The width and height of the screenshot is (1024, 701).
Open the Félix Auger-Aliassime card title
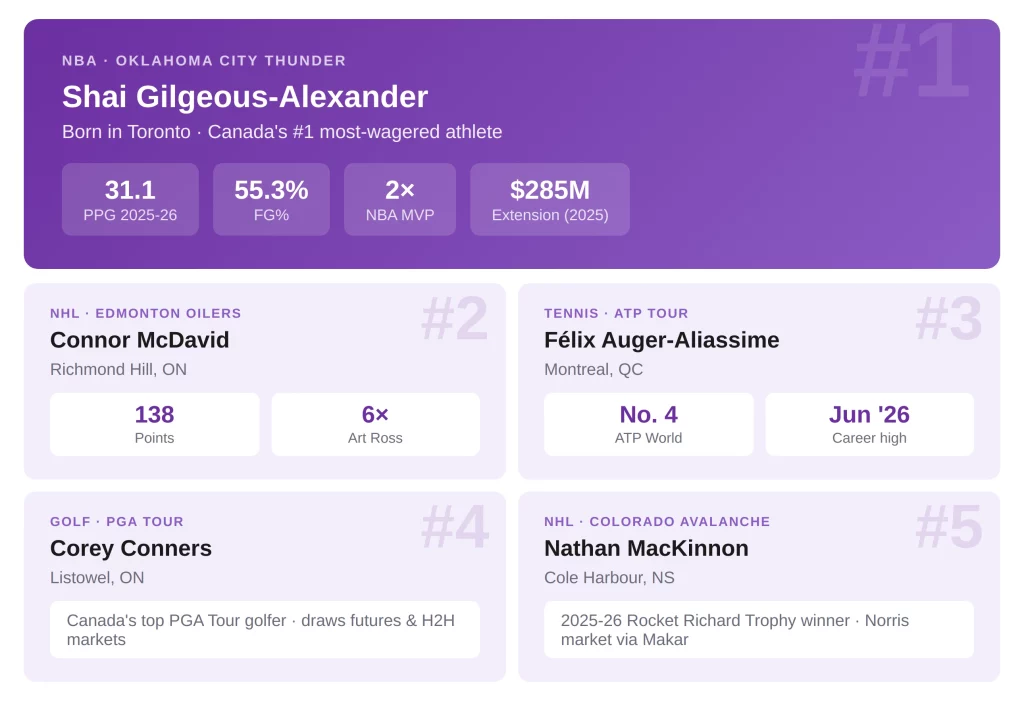(x=662, y=340)
